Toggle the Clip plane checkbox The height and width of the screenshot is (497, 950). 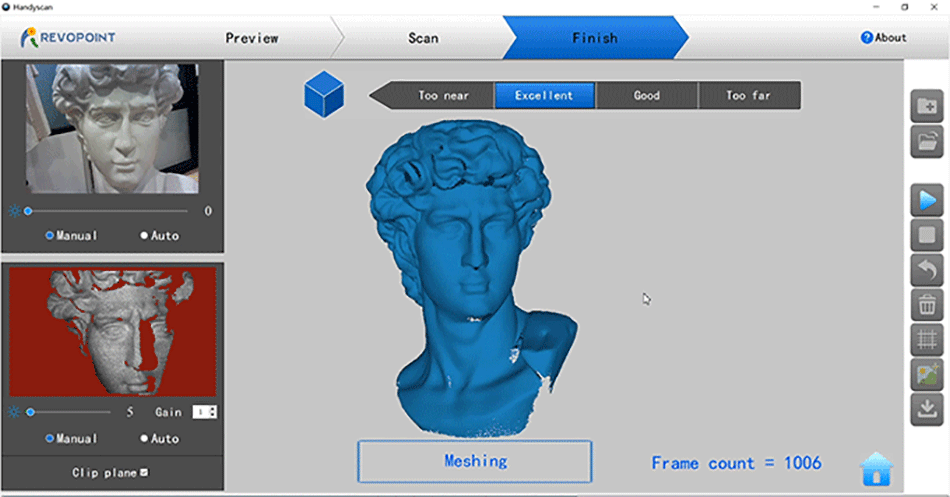[x=144, y=472]
